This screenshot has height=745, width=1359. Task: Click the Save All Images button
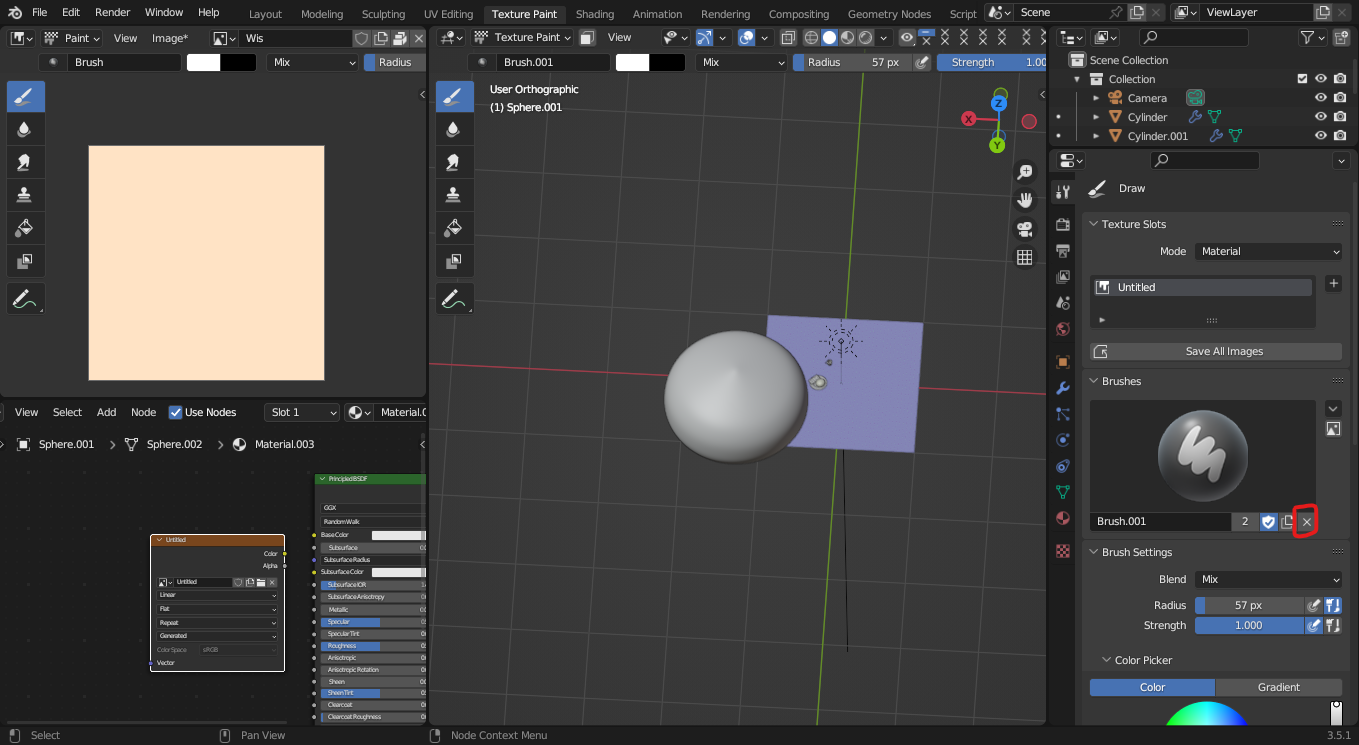[1216, 351]
